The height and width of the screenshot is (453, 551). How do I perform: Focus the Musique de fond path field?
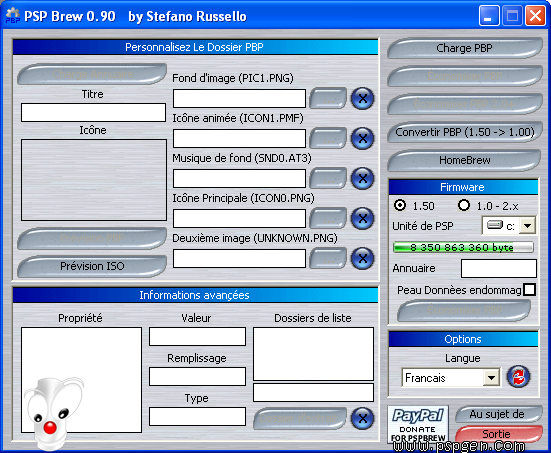coord(239,179)
